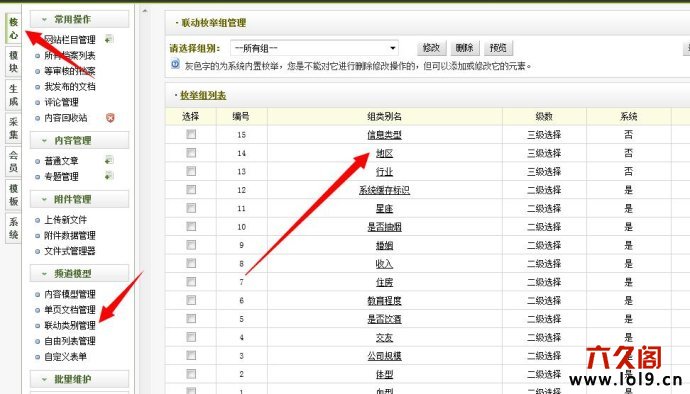Click the add icon beside 网站栏目管理
This screenshot has height=394, width=690.
click(x=109, y=40)
